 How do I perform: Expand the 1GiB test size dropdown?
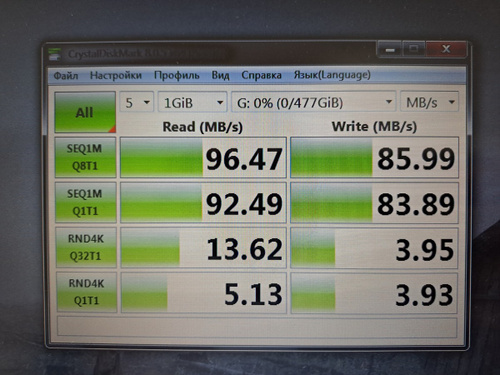(193, 102)
